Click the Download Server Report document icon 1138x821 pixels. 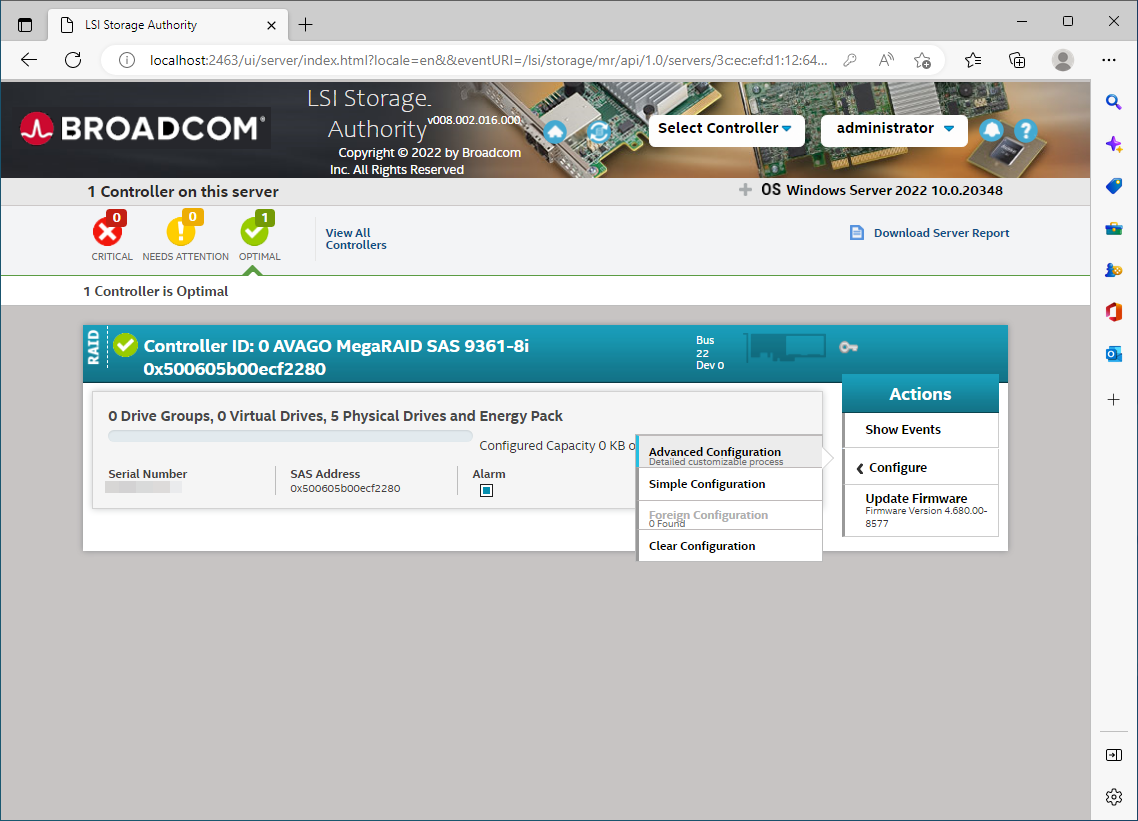pos(856,233)
